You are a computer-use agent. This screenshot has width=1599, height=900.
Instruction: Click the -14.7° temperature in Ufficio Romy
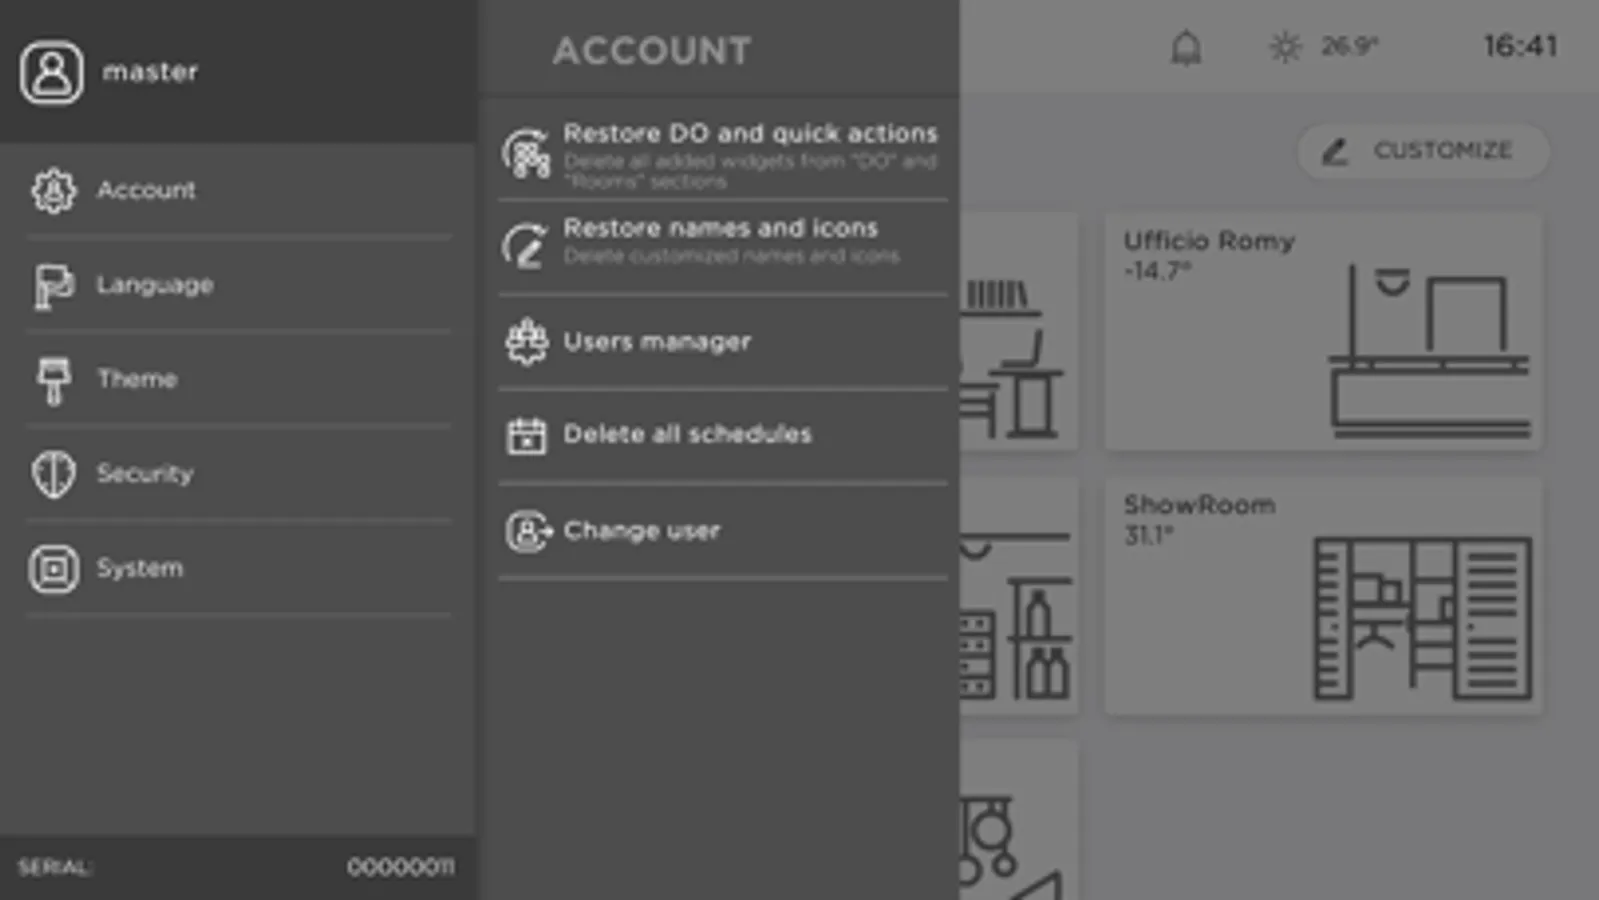click(1157, 271)
